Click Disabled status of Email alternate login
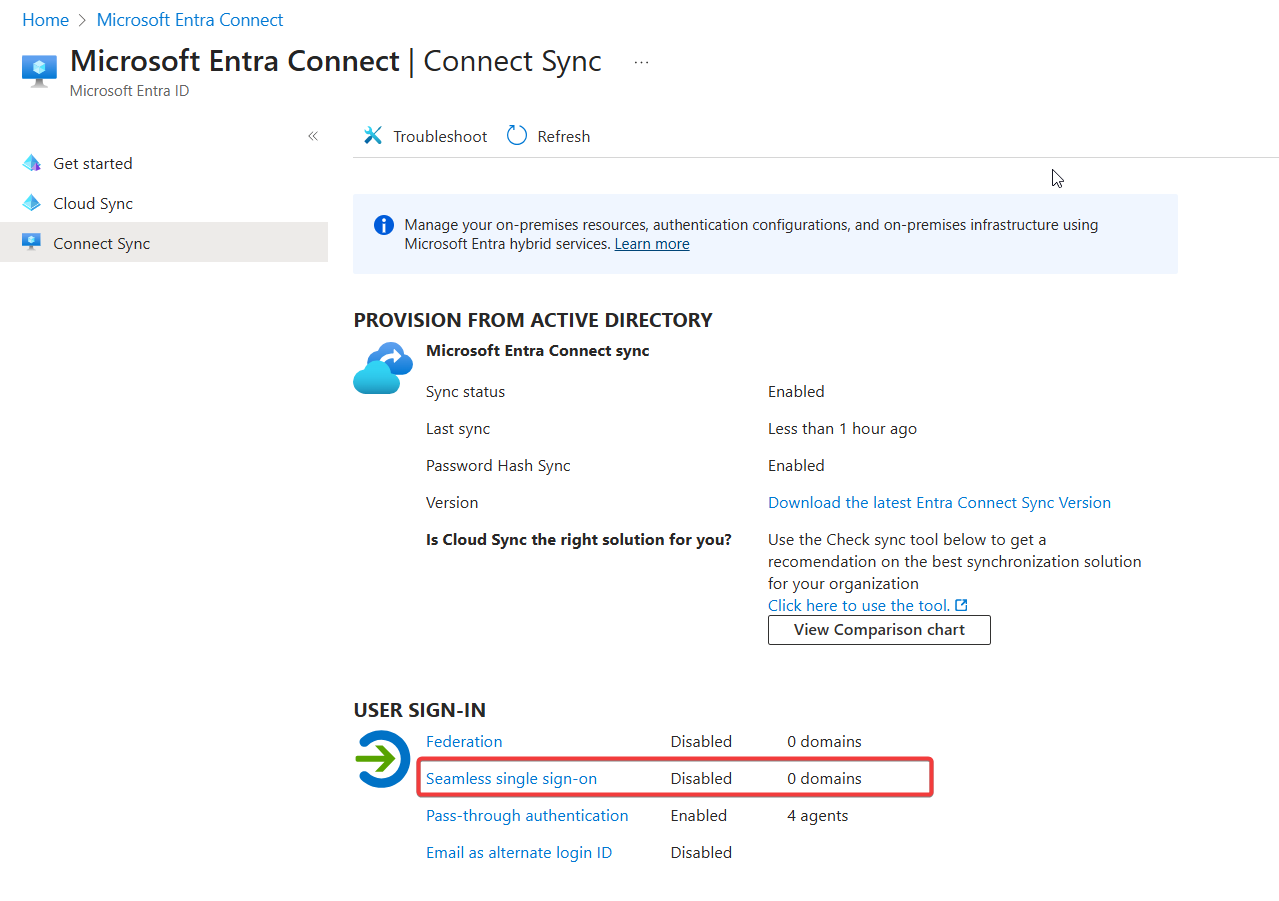1279x901 pixels. (701, 852)
